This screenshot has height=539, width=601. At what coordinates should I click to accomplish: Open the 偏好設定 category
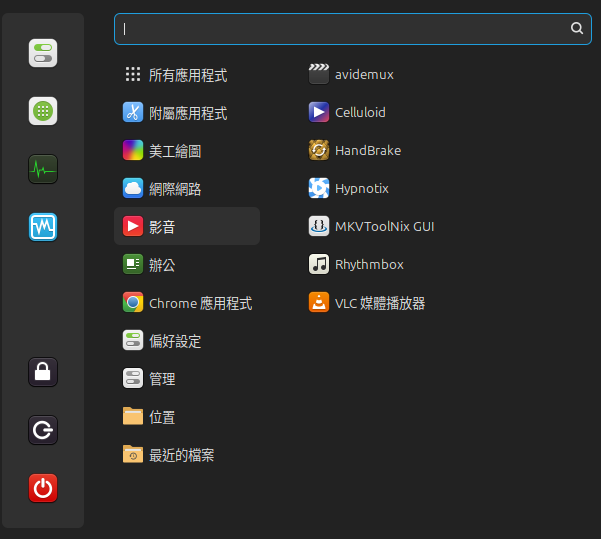click(187, 340)
